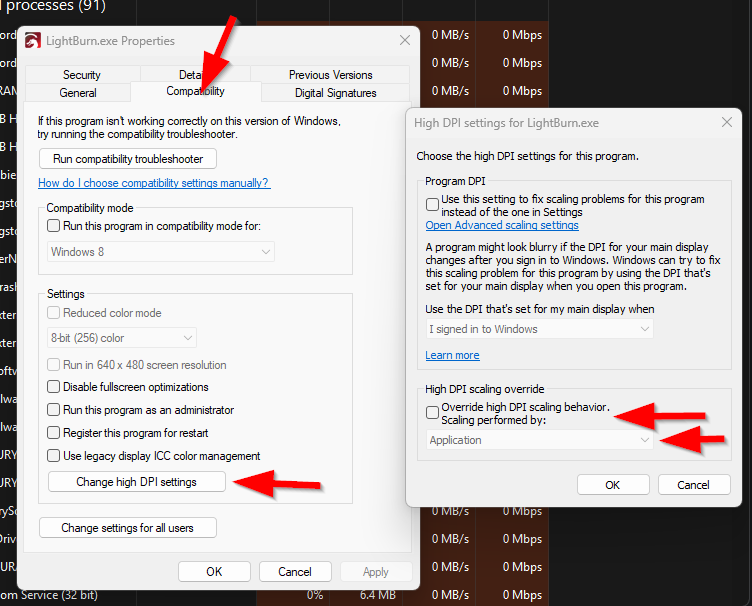Expand 'I signed in to Windows' dropdown
The width and height of the screenshot is (752, 606).
[x=540, y=329]
